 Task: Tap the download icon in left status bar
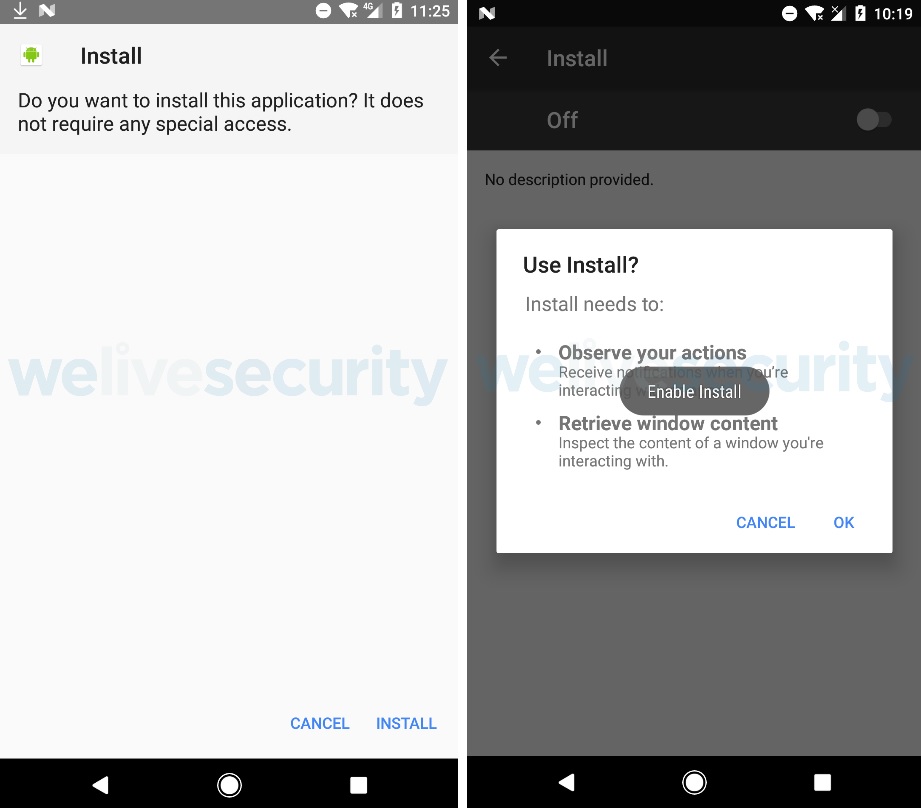(x=20, y=11)
